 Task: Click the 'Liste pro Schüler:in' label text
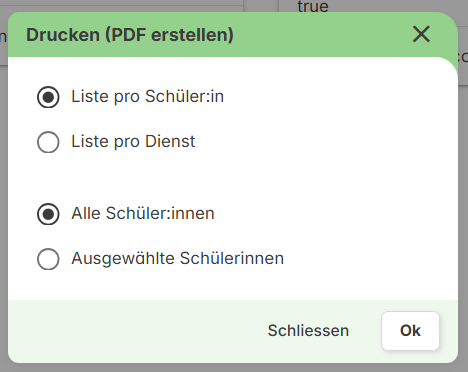pyautogui.click(x=147, y=97)
